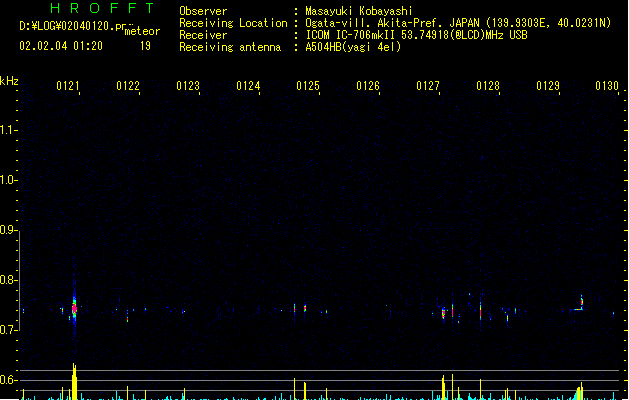Click the 0.9 kHz axis label
The width and height of the screenshot is (629, 400).
8,230
